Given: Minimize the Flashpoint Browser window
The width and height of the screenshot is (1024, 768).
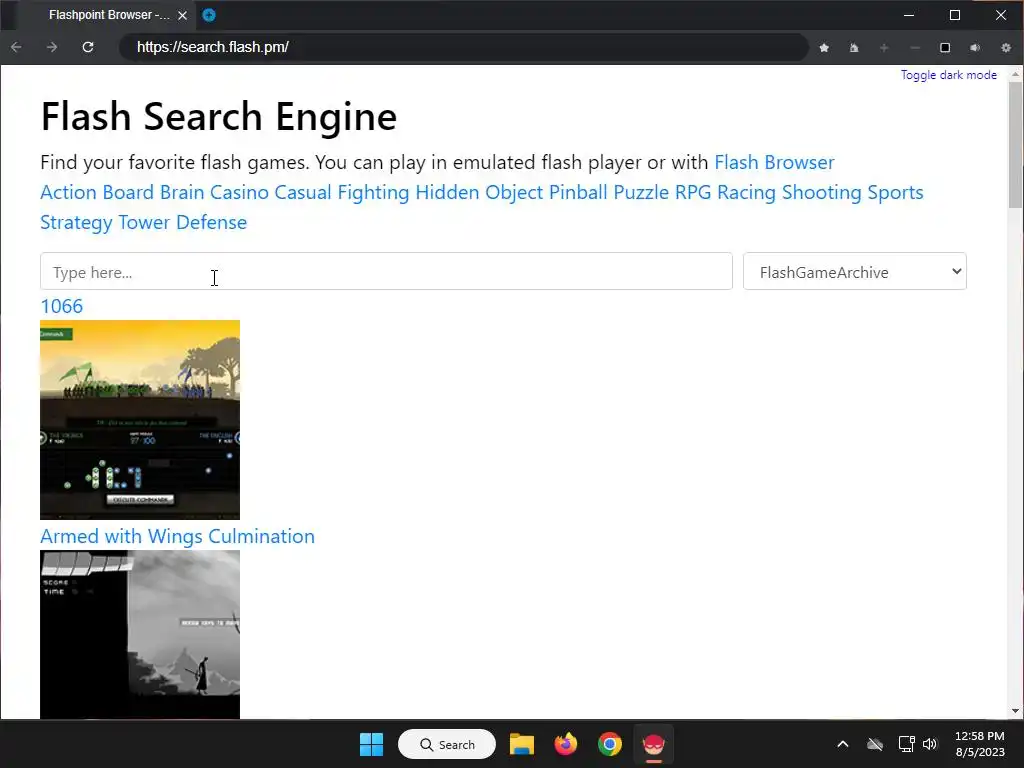Looking at the screenshot, I should [908, 15].
